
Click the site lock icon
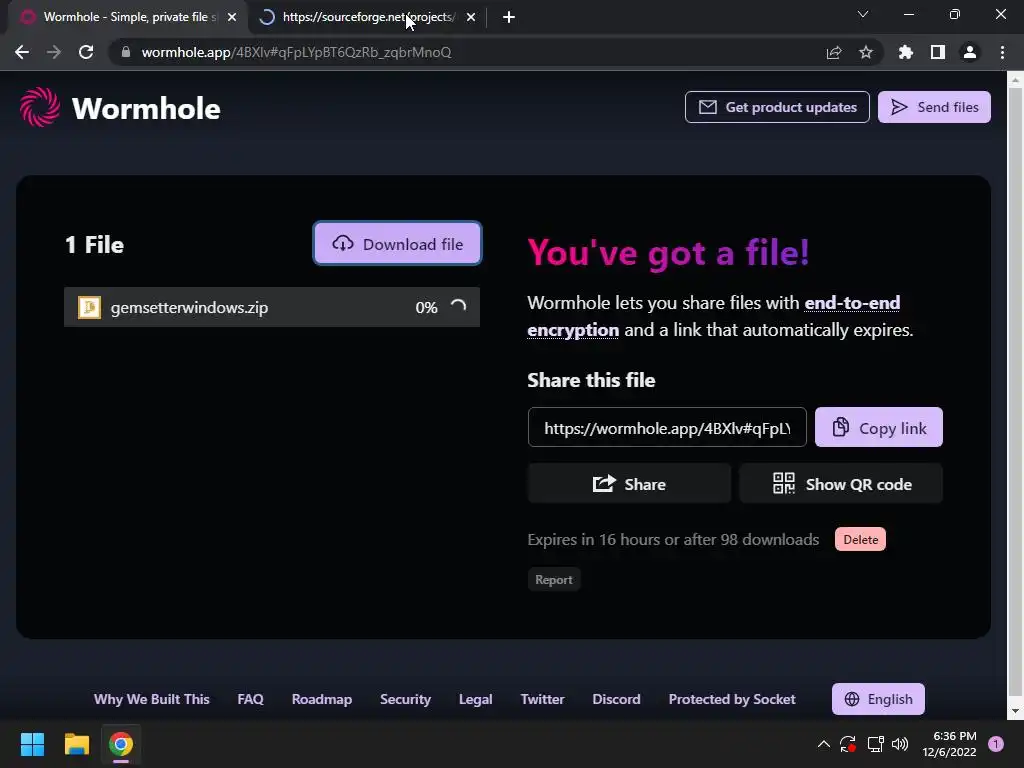[126, 52]
